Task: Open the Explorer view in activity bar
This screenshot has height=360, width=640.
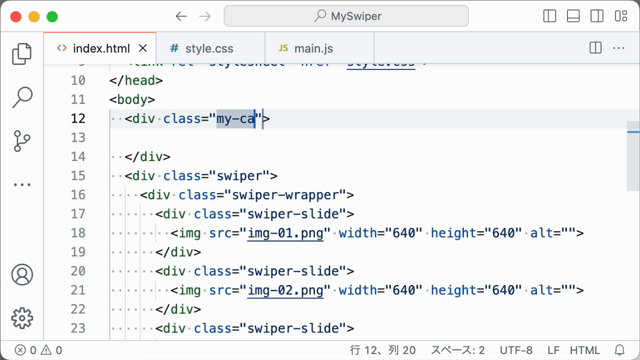Action: pos(22,54)
